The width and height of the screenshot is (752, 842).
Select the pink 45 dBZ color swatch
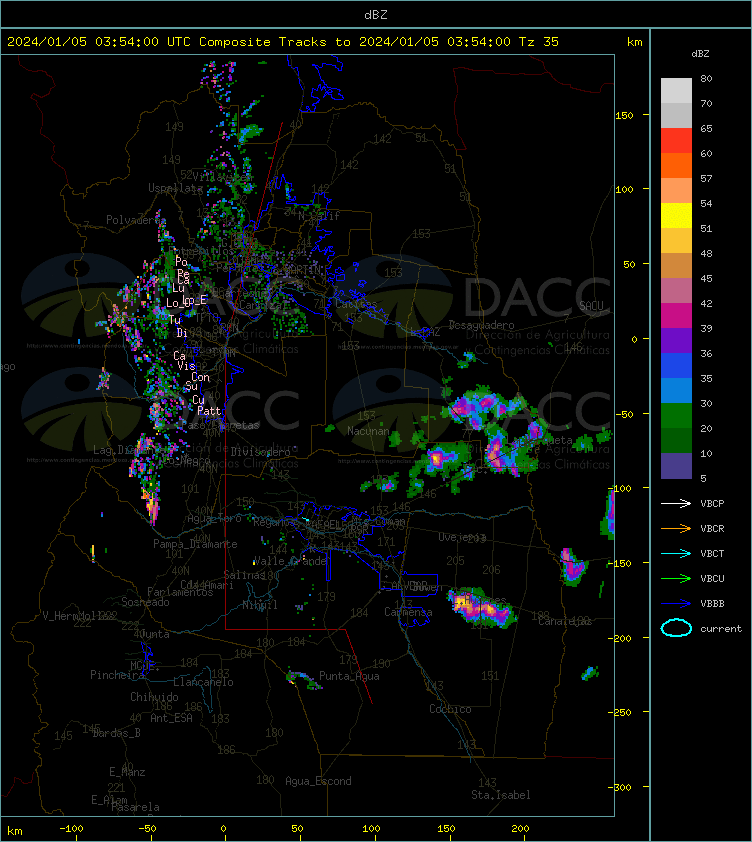coord(676,291)
